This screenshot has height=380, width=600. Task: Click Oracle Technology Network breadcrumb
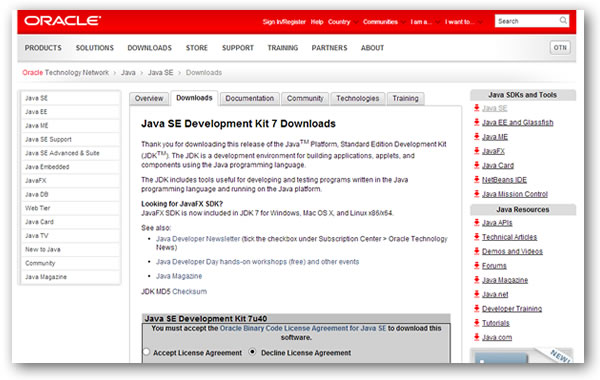[65, 72]
